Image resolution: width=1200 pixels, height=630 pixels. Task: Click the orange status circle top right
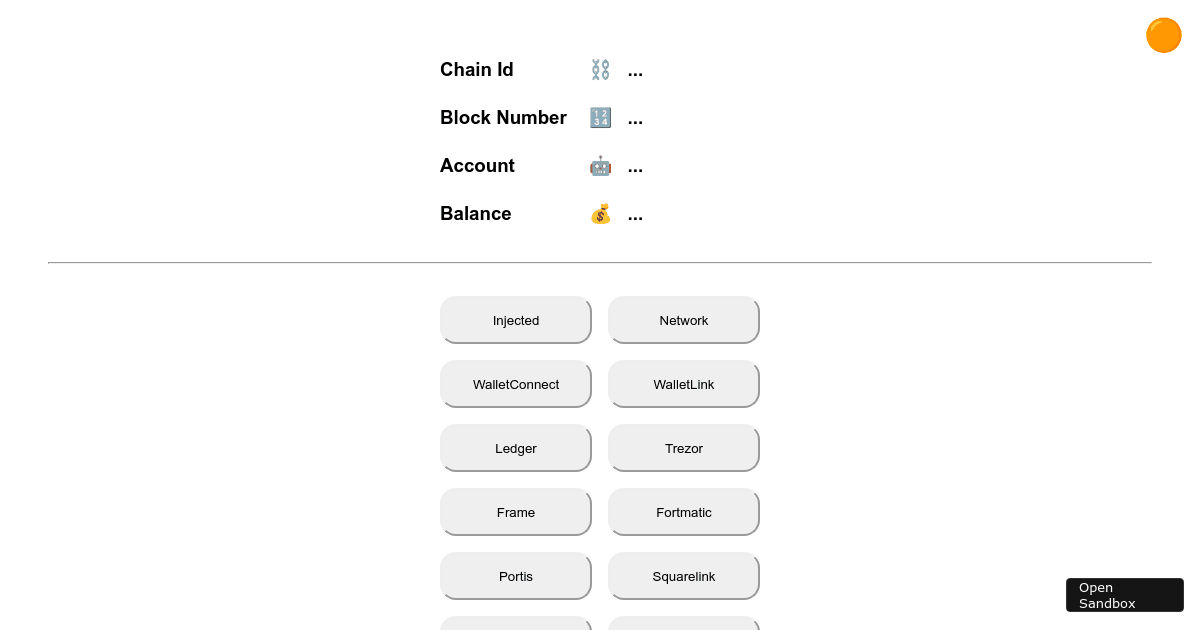(x=1163, y=35)
